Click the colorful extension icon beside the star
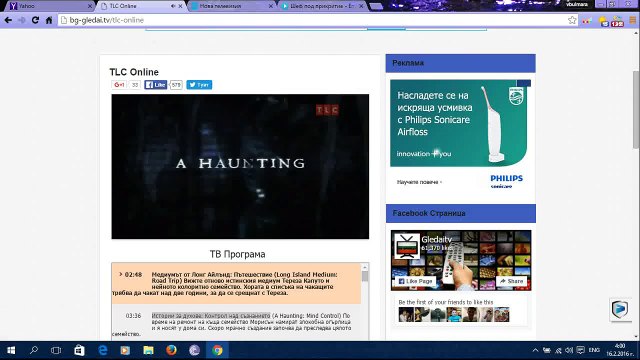 point(587,20)
